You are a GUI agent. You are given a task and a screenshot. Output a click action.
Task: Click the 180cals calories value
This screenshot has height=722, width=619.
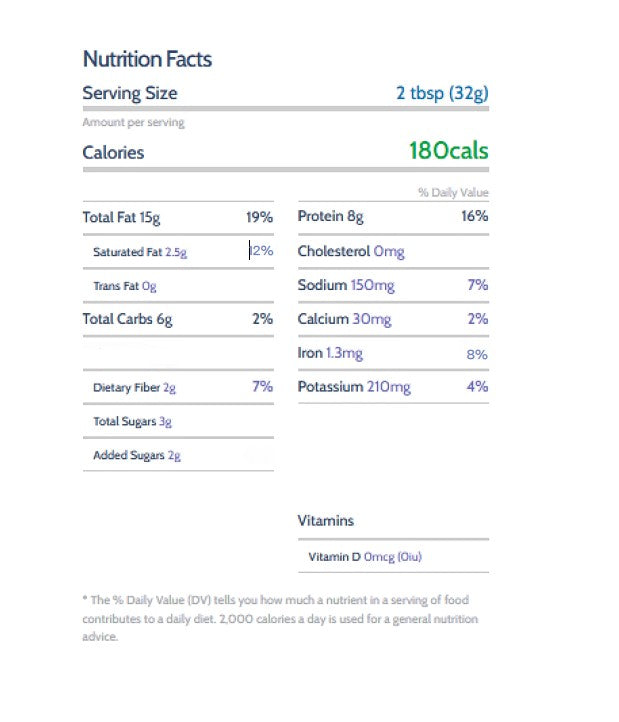(x=449, y=151)
